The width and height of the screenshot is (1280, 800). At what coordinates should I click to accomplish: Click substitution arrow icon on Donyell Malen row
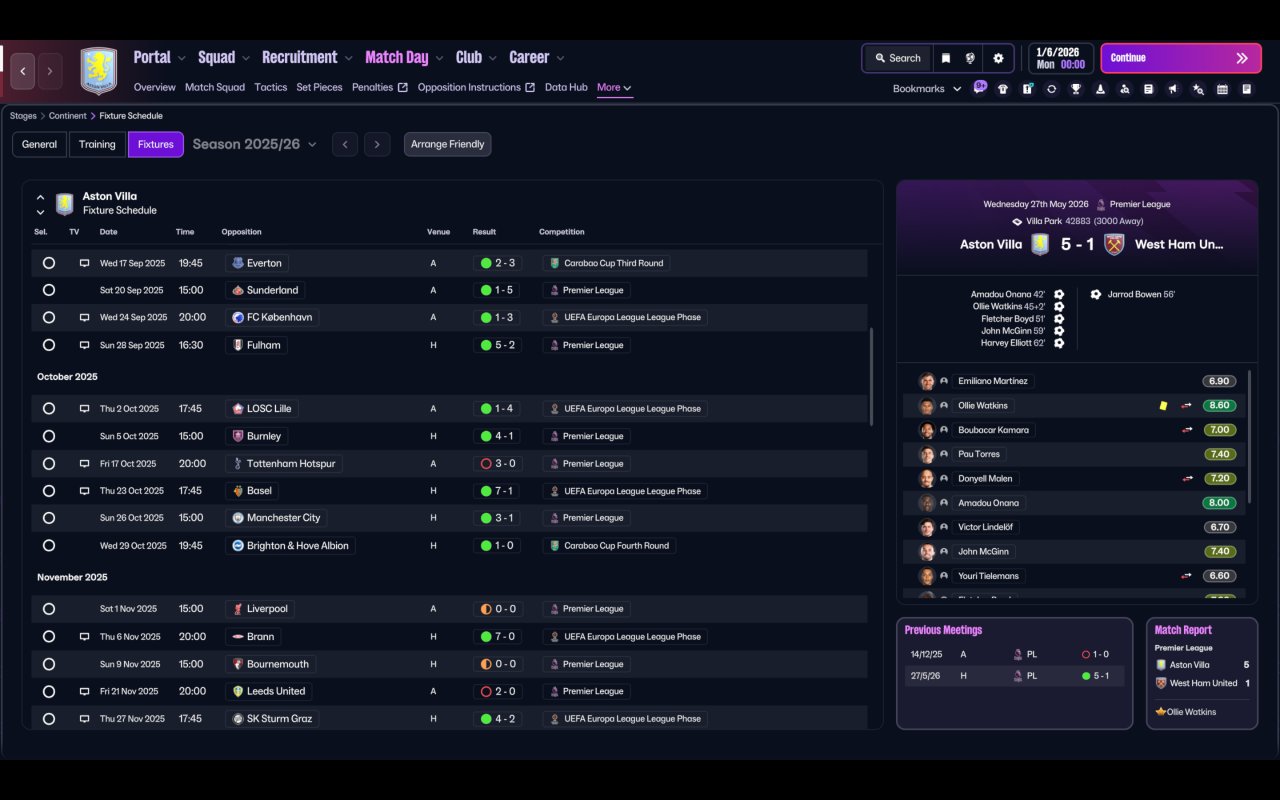[x=1187, y=479]
